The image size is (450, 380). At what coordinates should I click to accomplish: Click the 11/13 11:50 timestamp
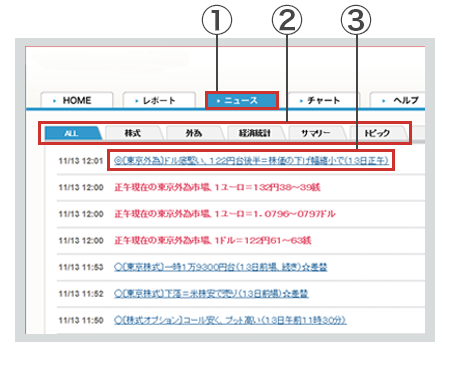pos(81,321)
